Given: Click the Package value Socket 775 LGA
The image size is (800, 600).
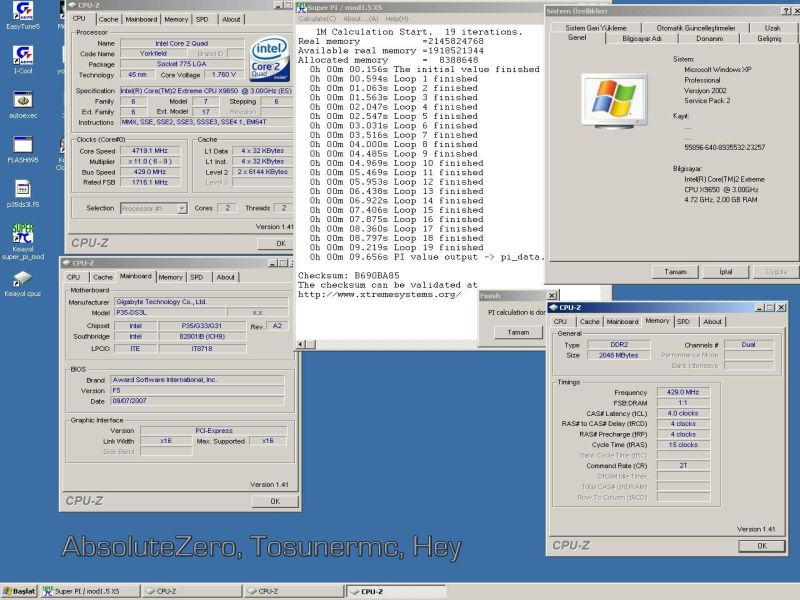Looking at the screenshot, I should click(182, 64).
